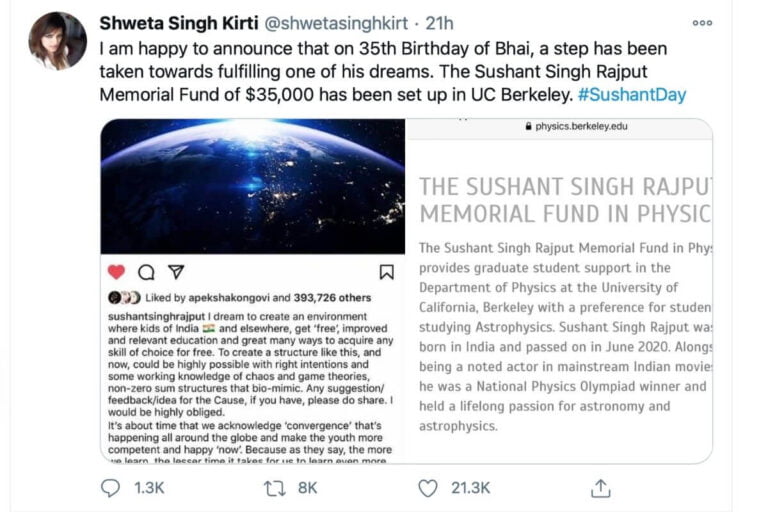Open the Earth from space image
768x512 pixels.
[x=253, y=186]
